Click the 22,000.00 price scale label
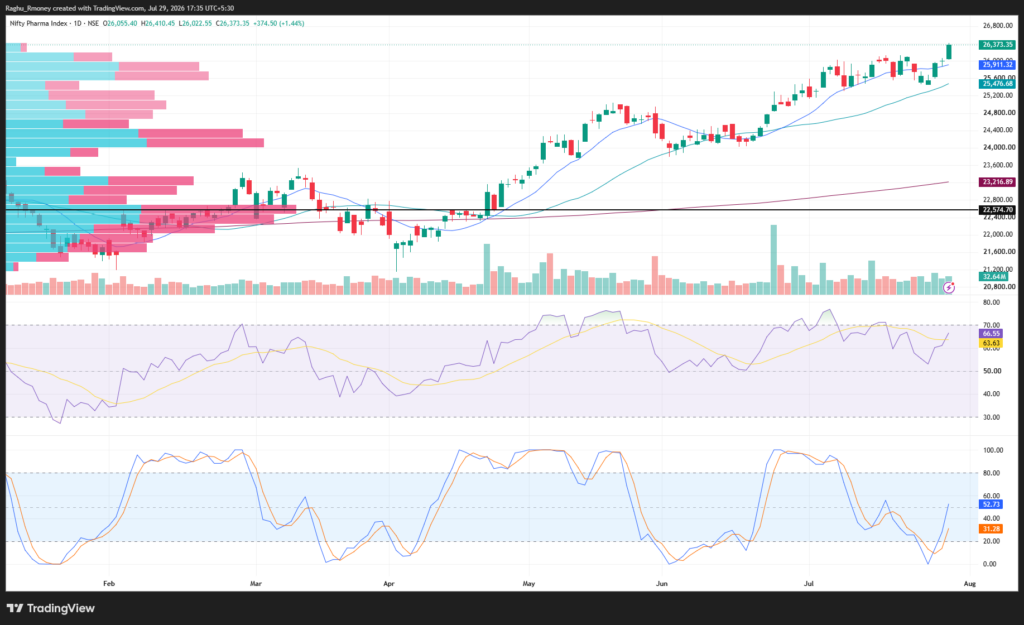The height and width of the screenshot is (625, 1024). pyautogui.click(x=998, y=234)
